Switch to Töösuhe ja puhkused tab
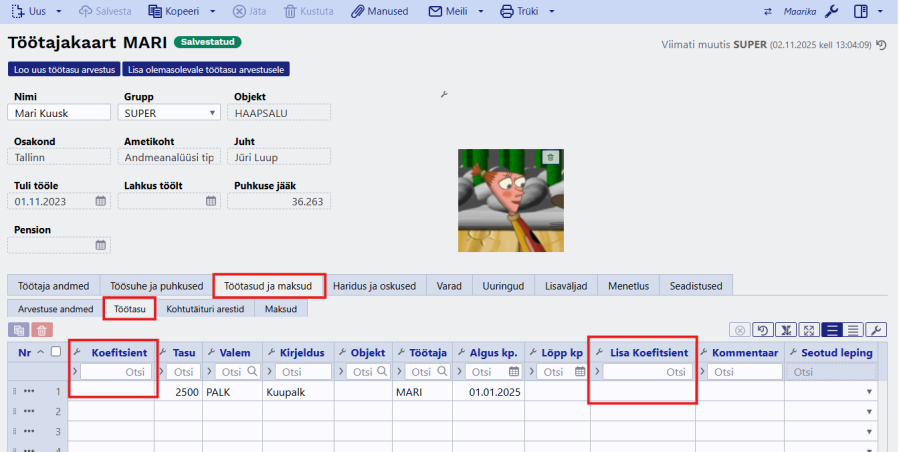899x452 pixels. [157, 286]
